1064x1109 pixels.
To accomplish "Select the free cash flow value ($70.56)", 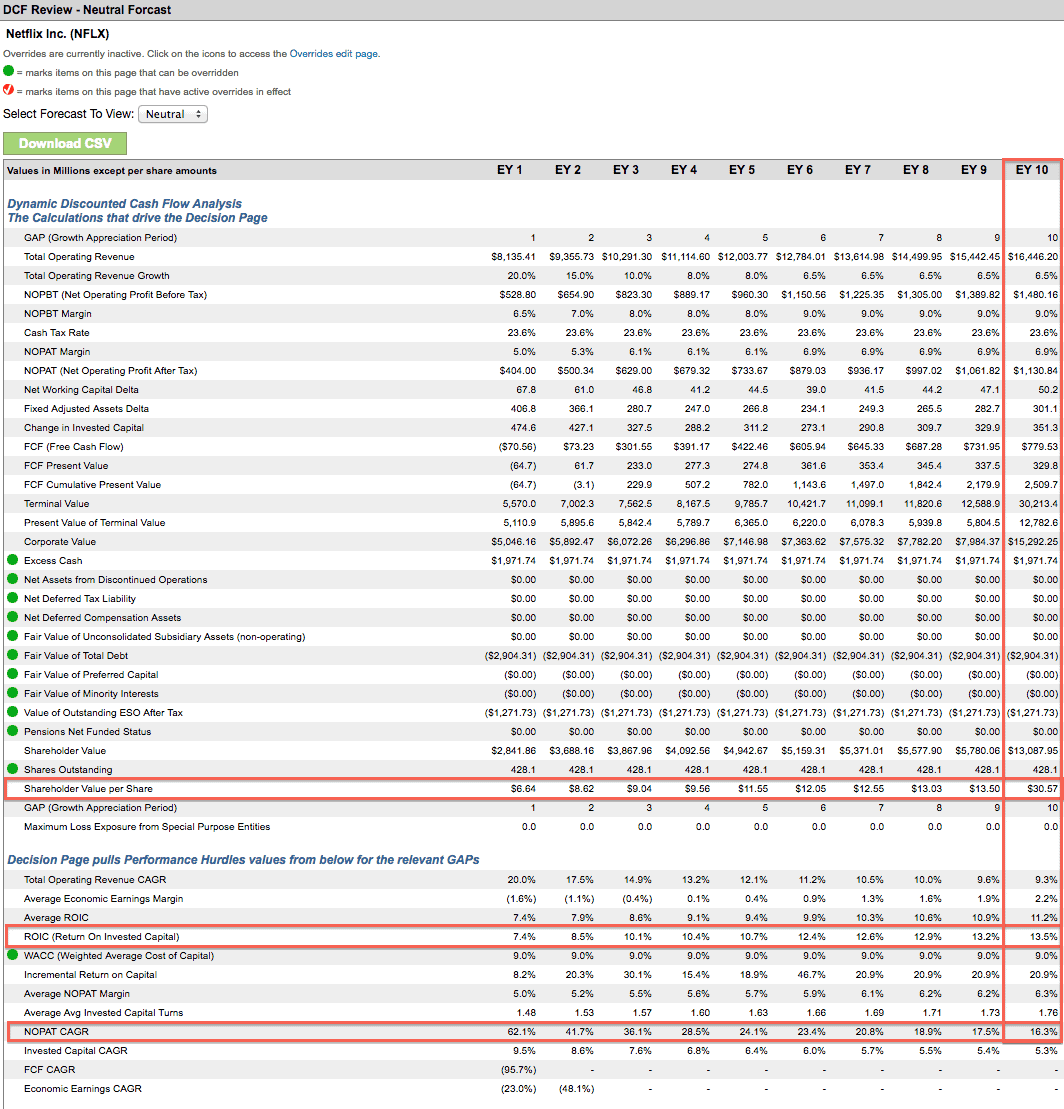I will coord(517,447).
